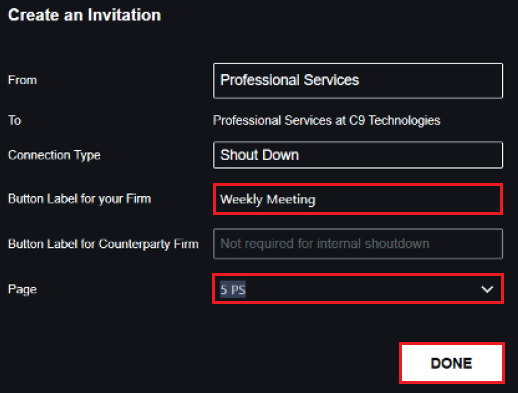Click the To label

(x=14, y=120)
